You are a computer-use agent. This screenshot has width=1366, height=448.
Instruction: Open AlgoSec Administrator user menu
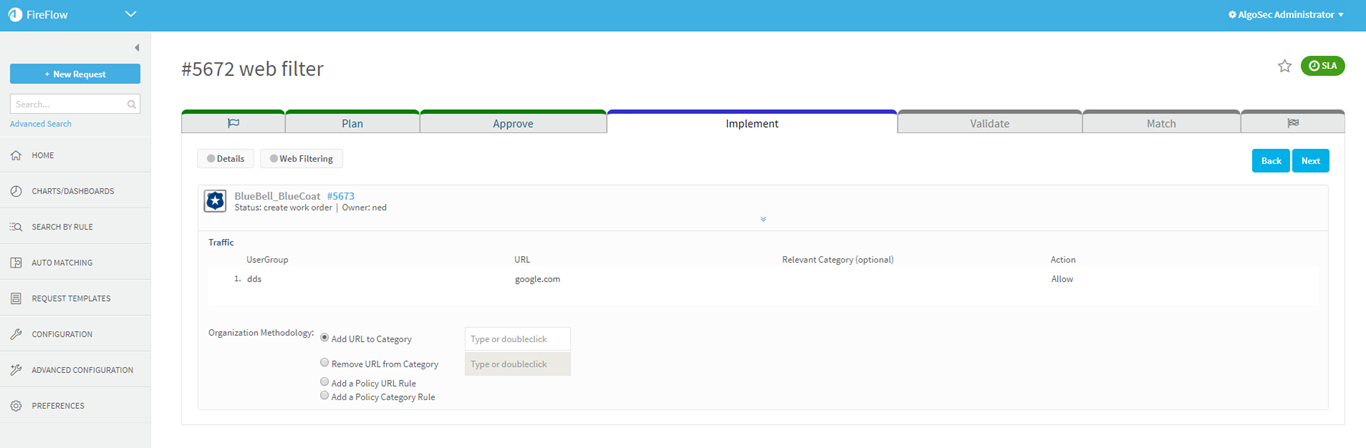tap(1285, 15)
